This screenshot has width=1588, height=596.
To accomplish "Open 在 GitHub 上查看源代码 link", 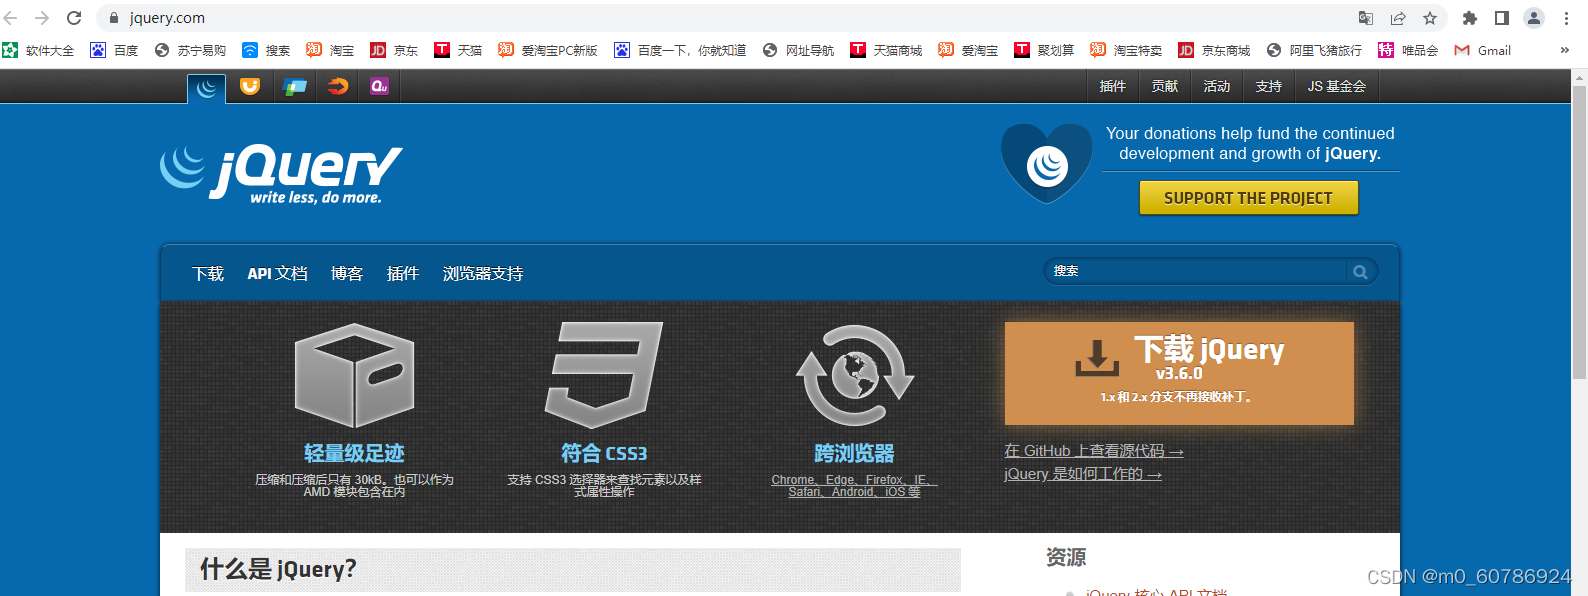I will [x=1094, y=451].
